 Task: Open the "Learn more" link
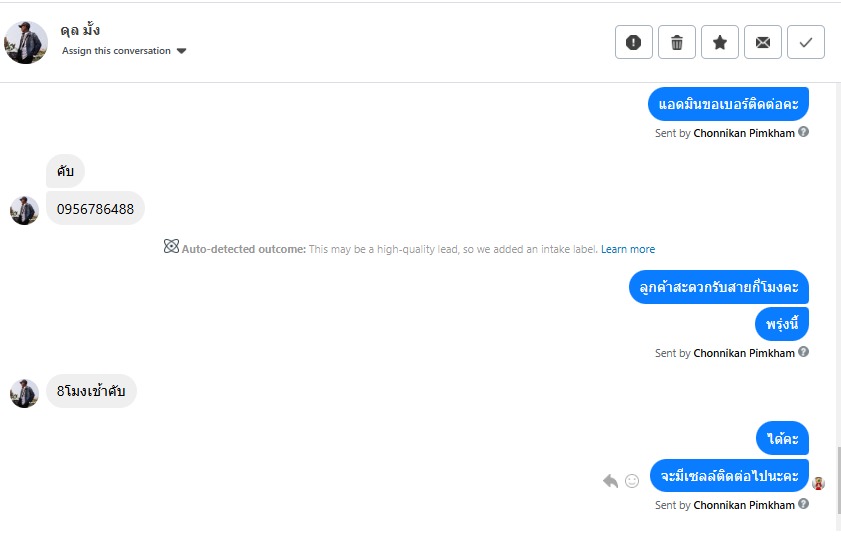click(x=628, y=249)
